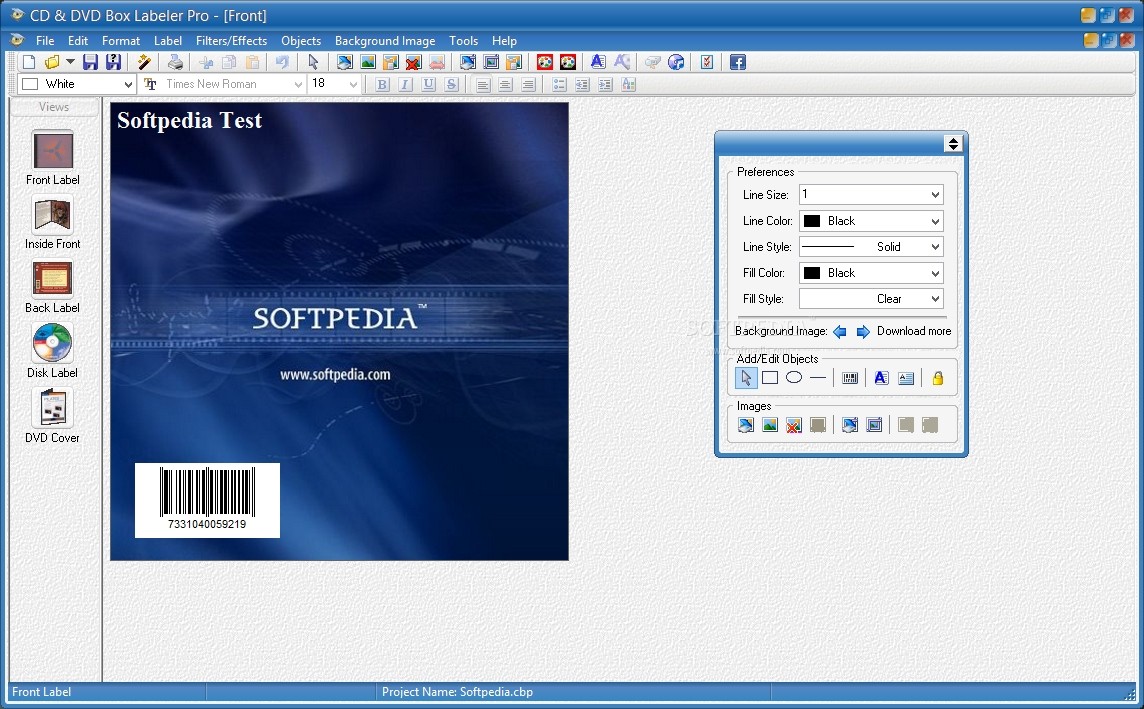This screenshot has width=1144, height=709.
Task: Launch the magic wand wizard tool
Action: tap(144, 62)
